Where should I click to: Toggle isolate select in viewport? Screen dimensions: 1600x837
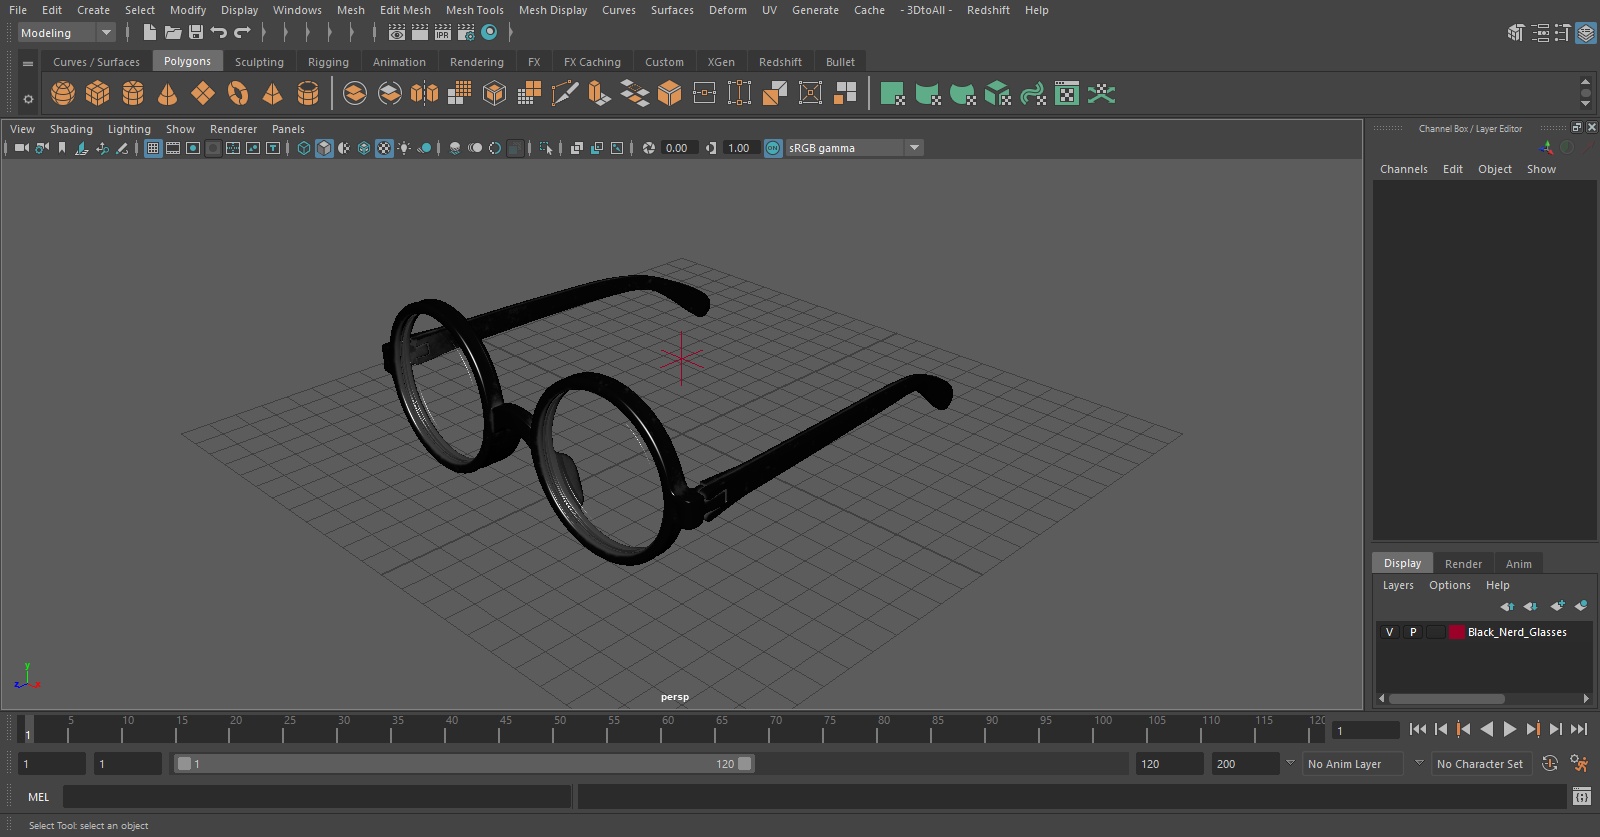coord(546,148)
